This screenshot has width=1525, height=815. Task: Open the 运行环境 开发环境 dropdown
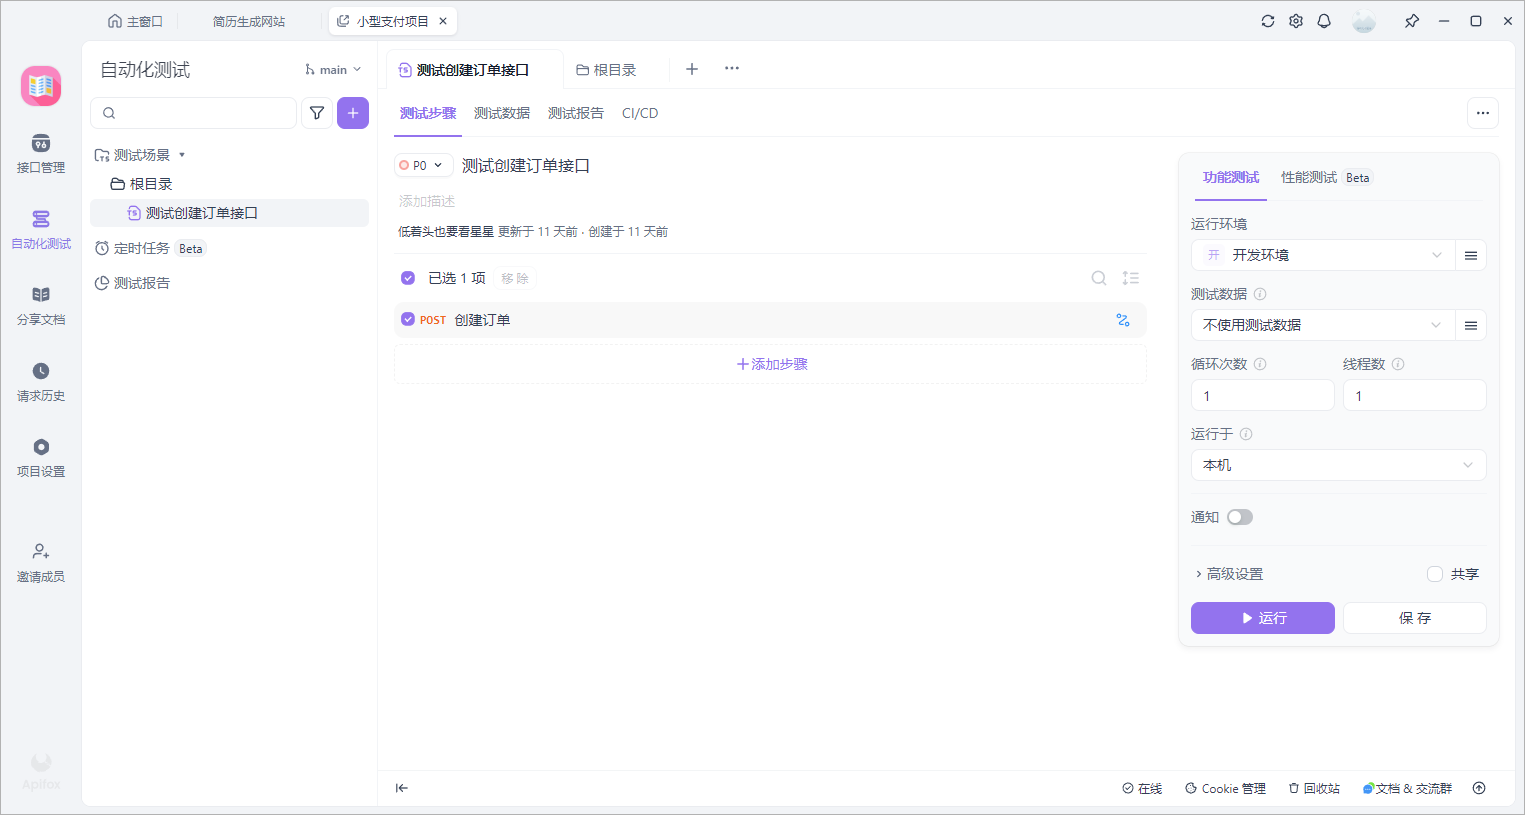tap(1324, 255)
